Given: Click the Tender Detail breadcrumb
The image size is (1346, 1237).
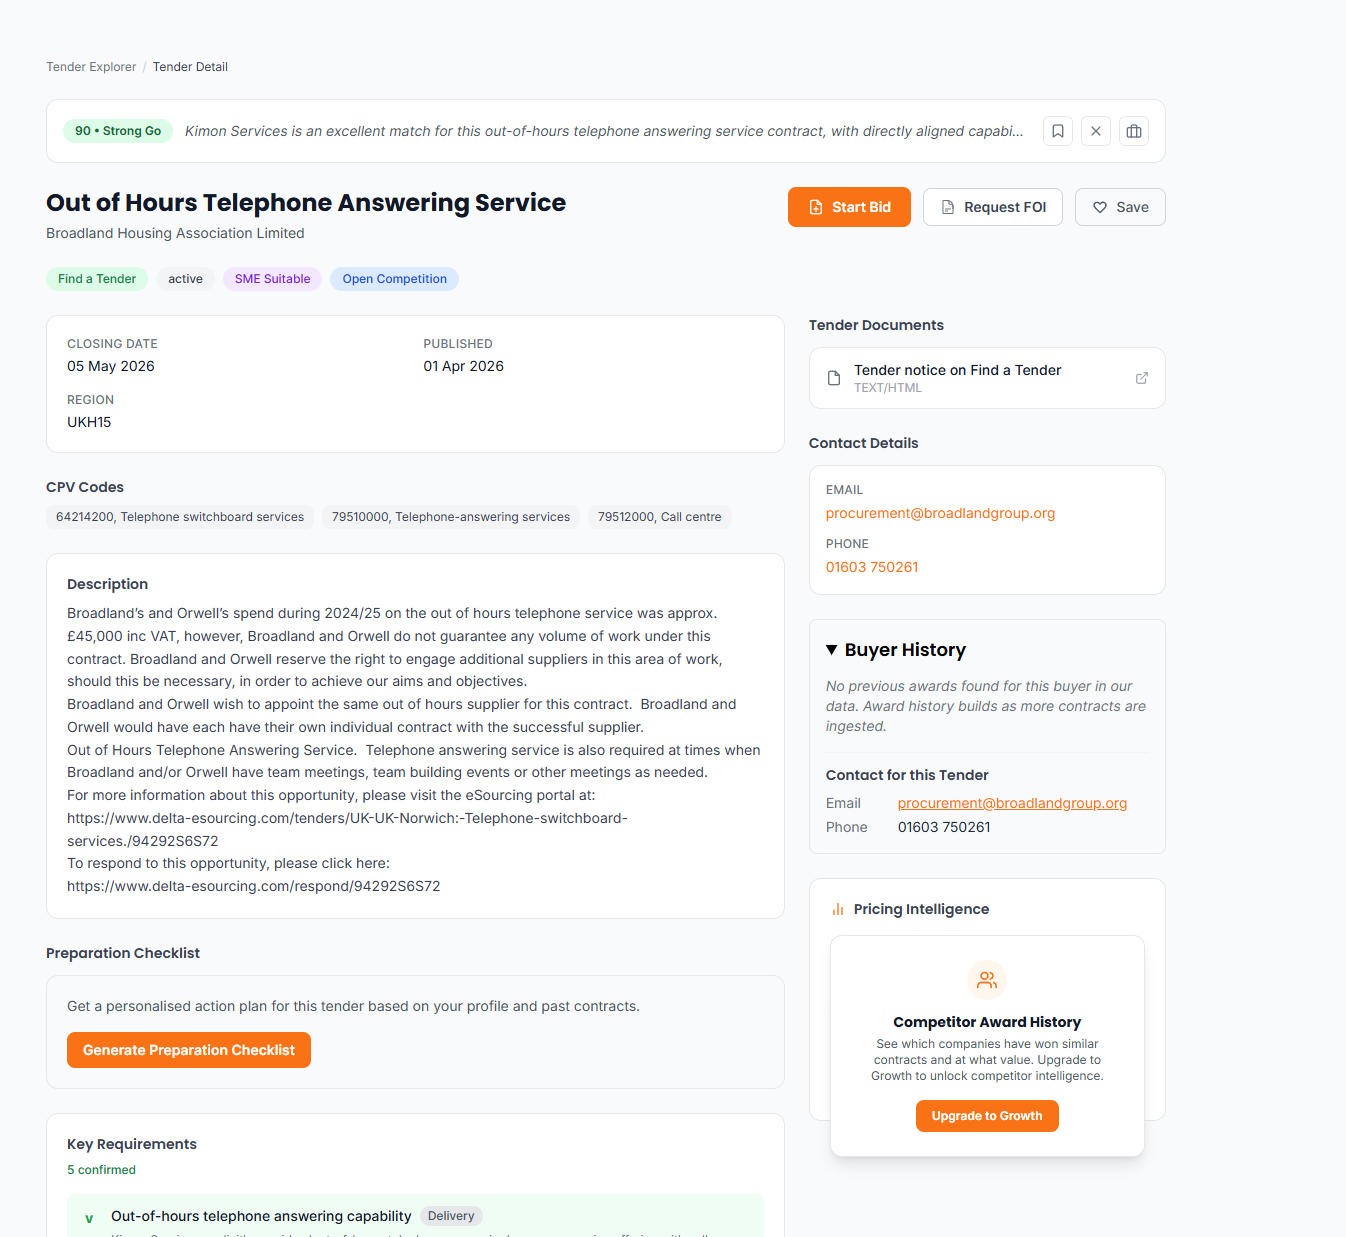Looking at the screenshot, I should (190, 67).
